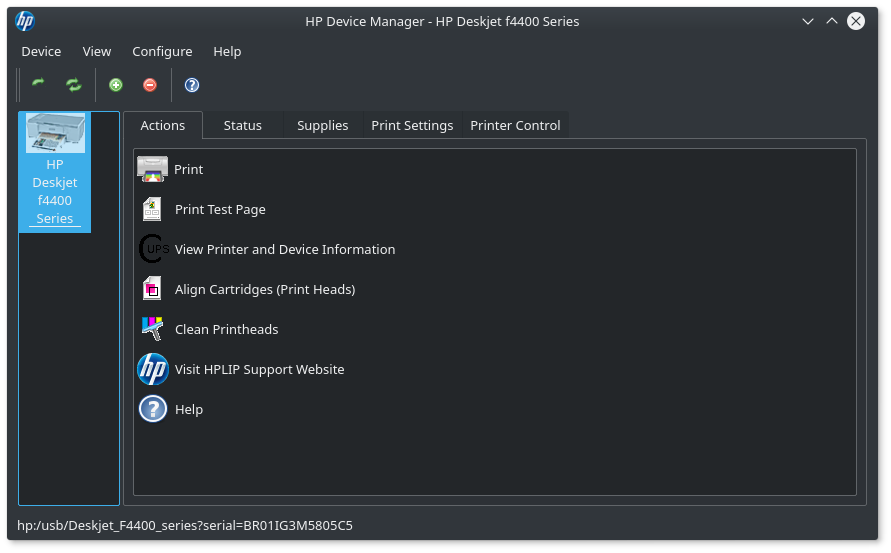Click the refresh all devices icon
This screenshot has width=891, height=553.
point(73,85)
